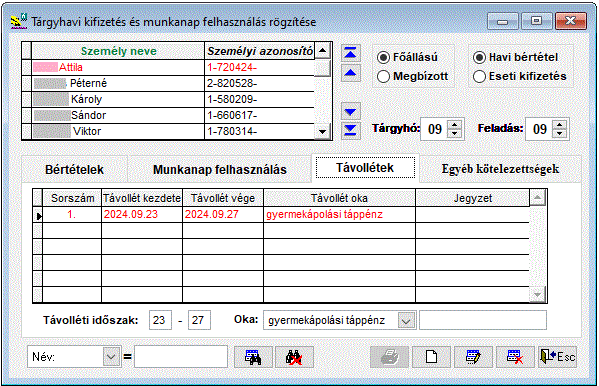Click the Feladás value field
This screenshot has height=386, width=599.
[x=540, y=129]
